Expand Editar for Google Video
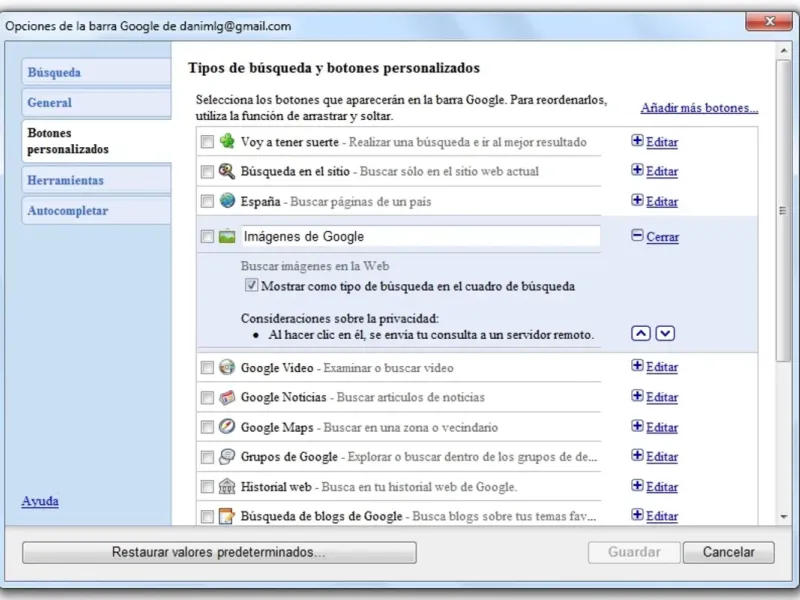This screenshot has width=800, height=600. click(x=655, y=367)
